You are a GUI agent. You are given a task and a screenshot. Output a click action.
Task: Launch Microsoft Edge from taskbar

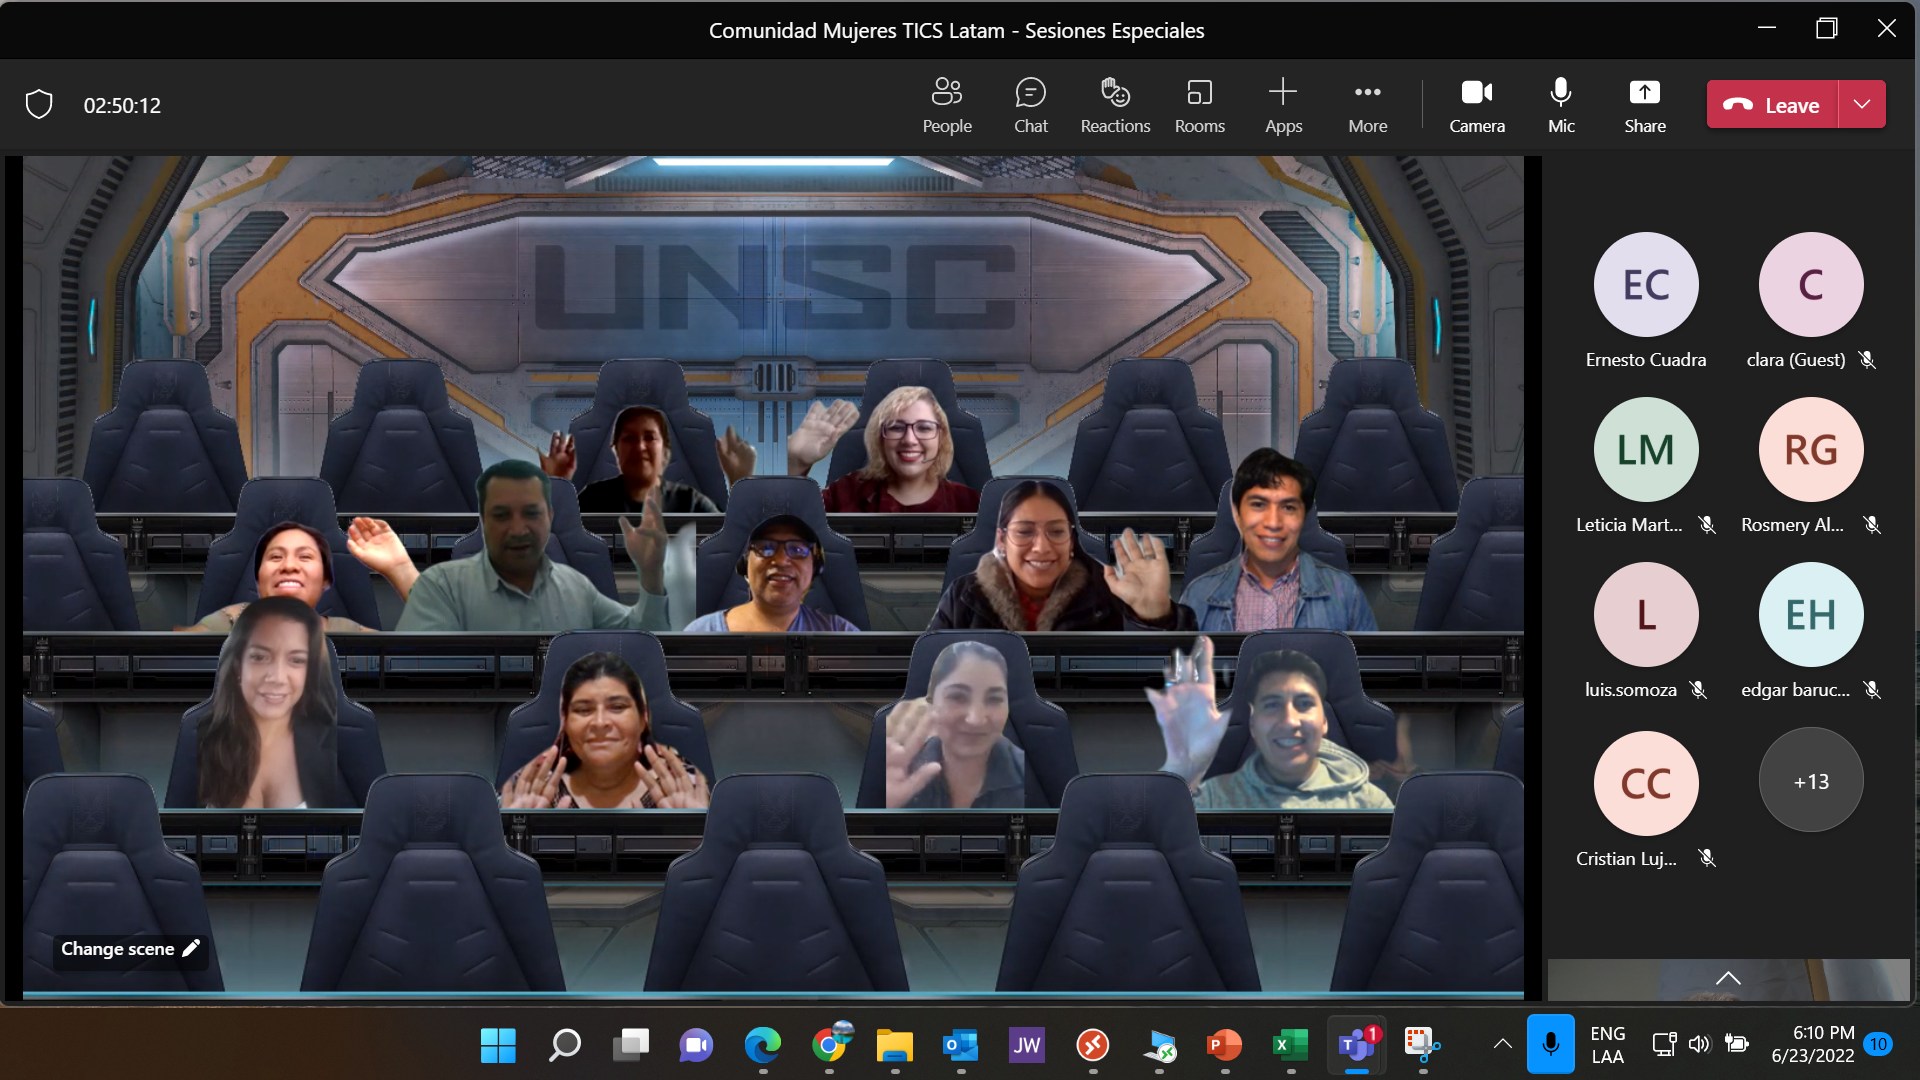click(x=762, y=1046)
